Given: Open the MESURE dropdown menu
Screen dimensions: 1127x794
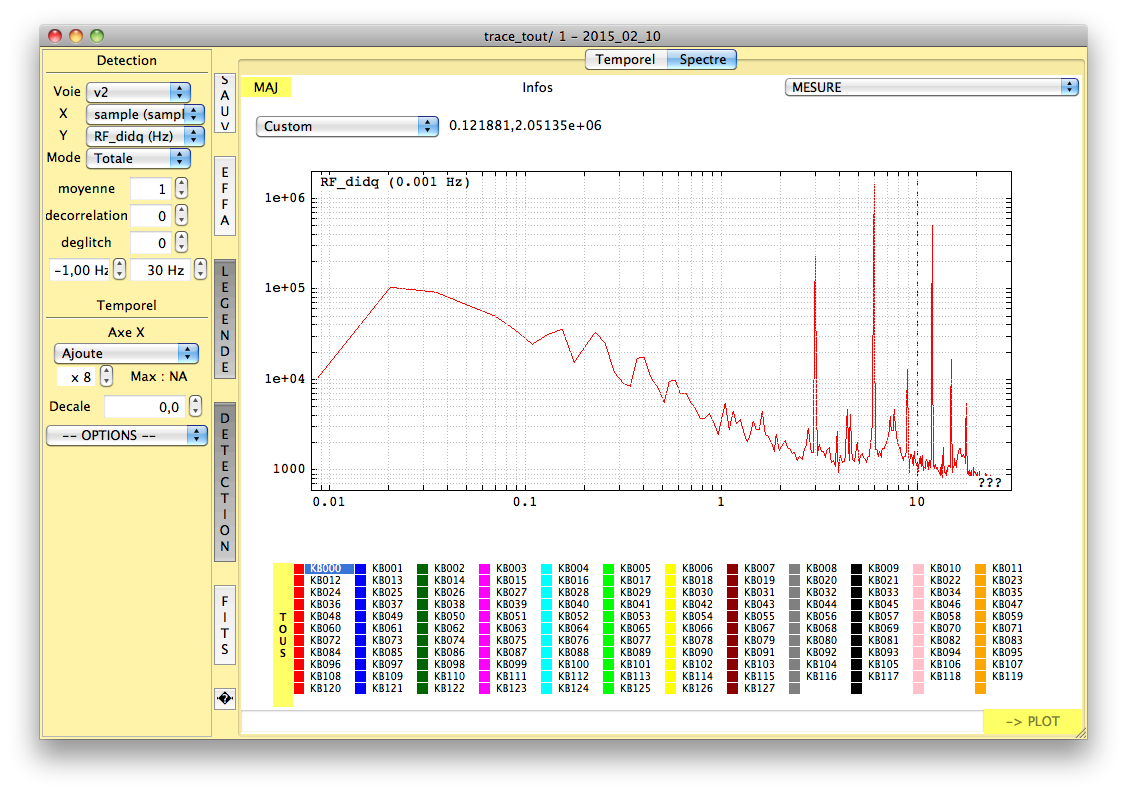Looking at the screenshot, I should pyautogui.click(x=931, y=87).
